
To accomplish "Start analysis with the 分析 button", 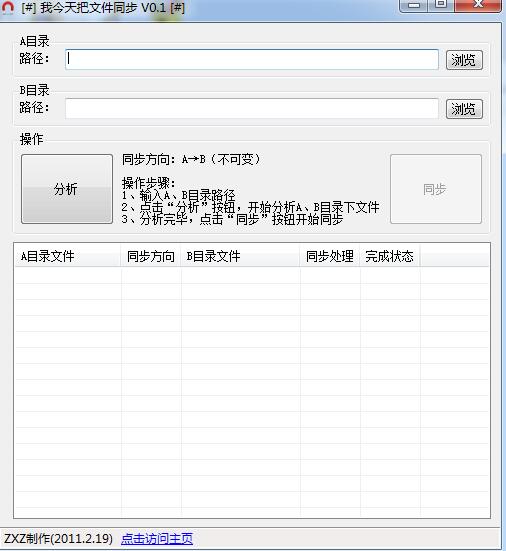I will pos(67,189).
